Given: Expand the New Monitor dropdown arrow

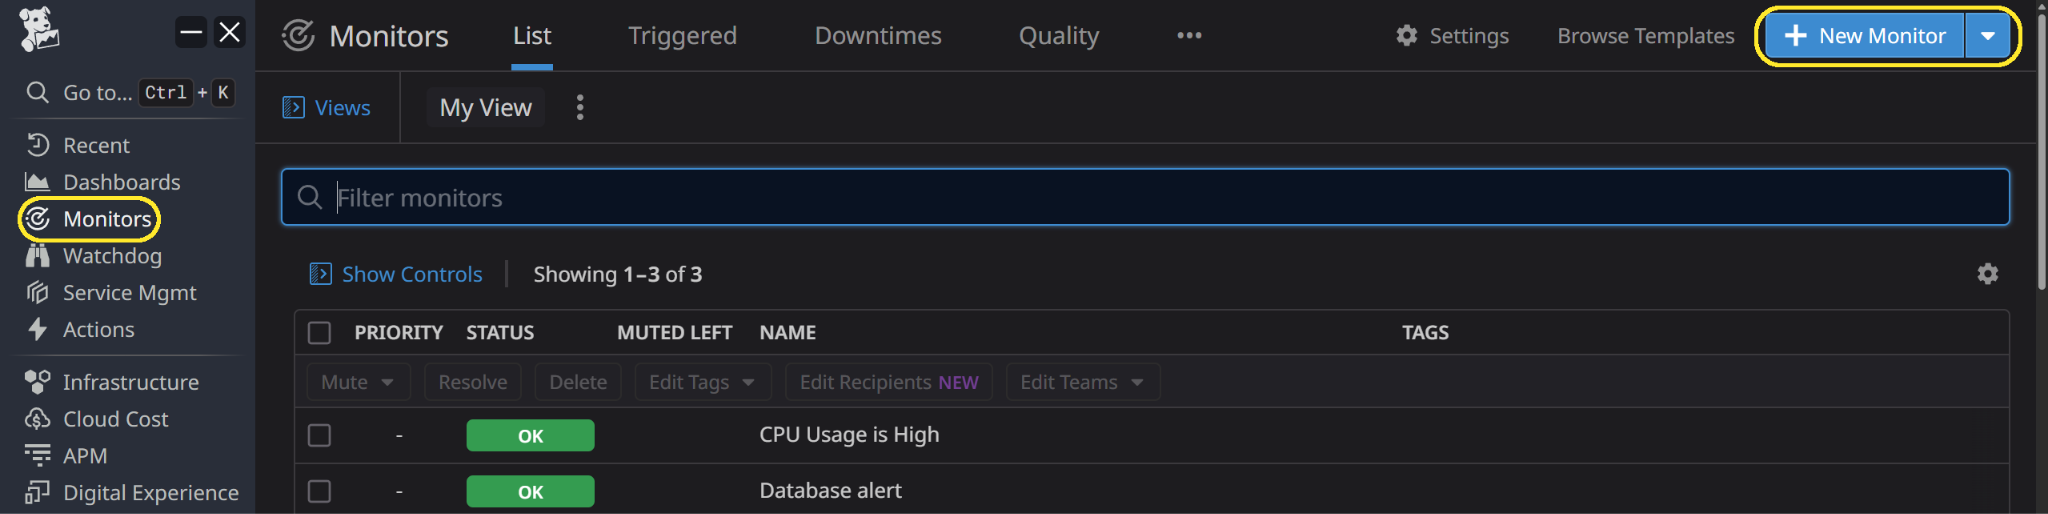Looking at the screenshot, I should point(1988,36).
